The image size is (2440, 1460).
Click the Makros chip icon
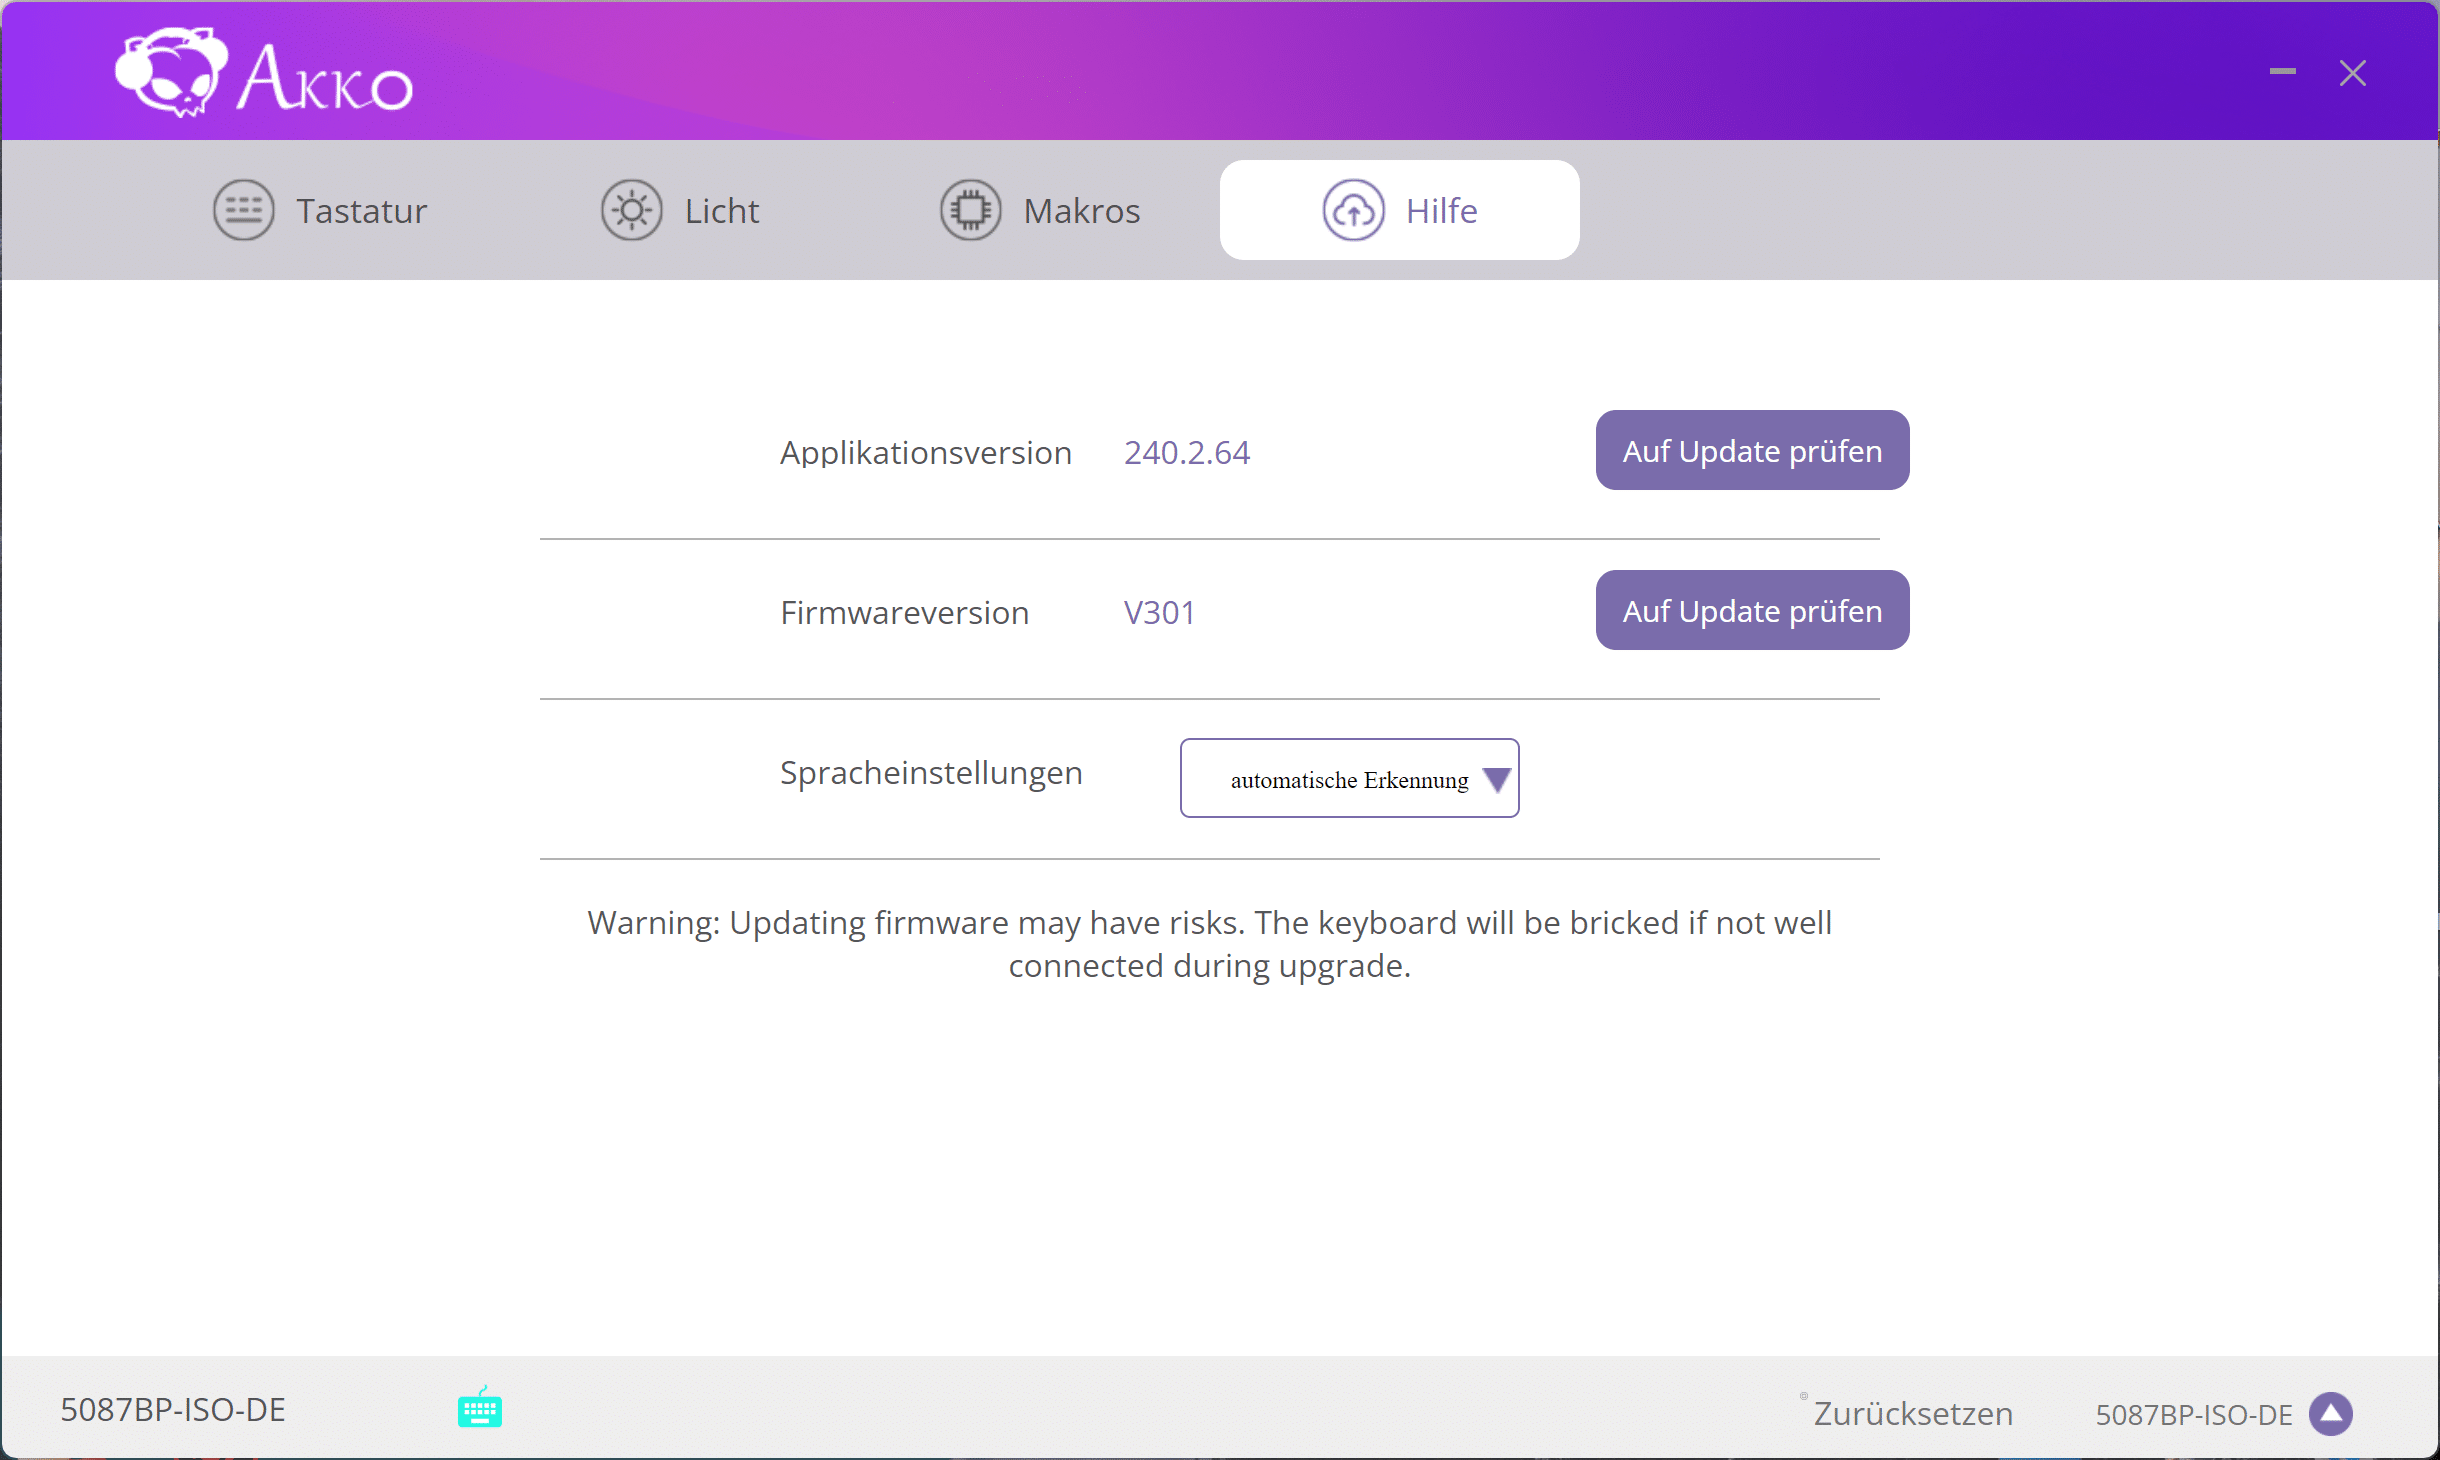point(970,210)
